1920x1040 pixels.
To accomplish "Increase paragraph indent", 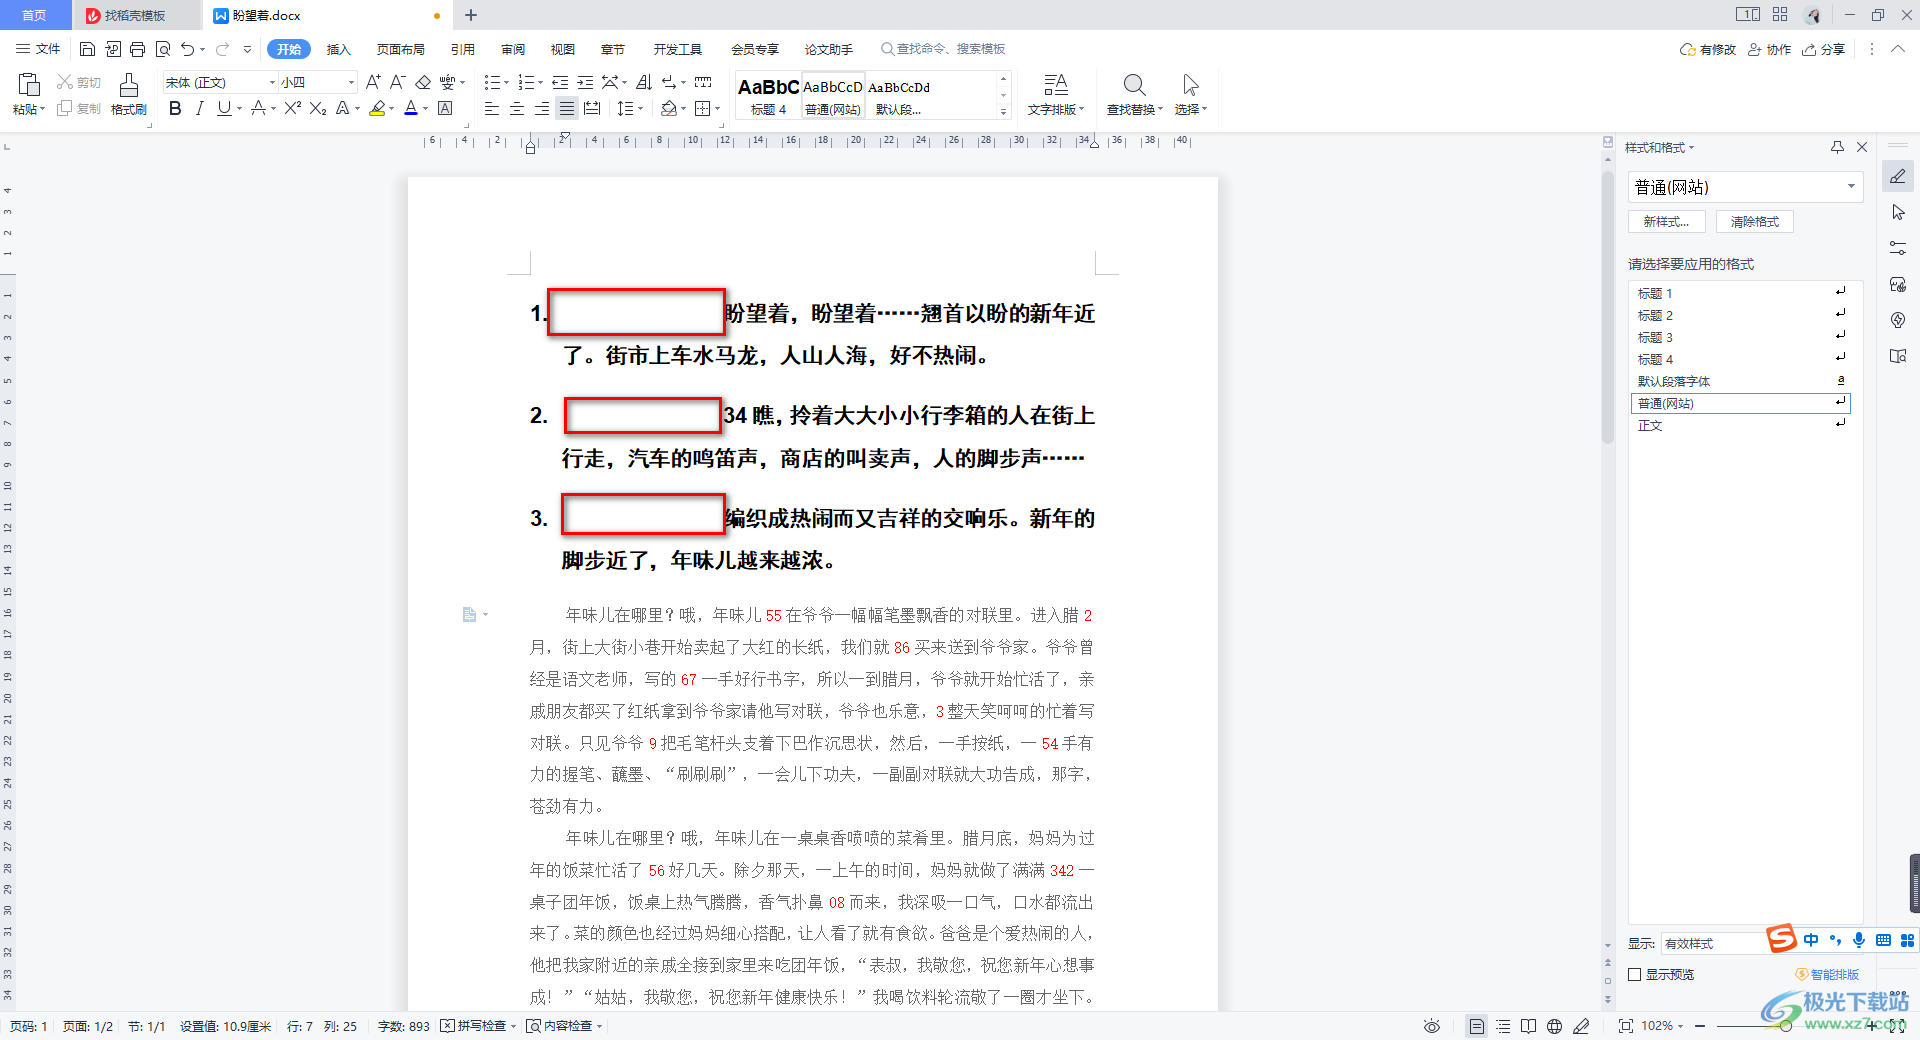I will point(585,82).
